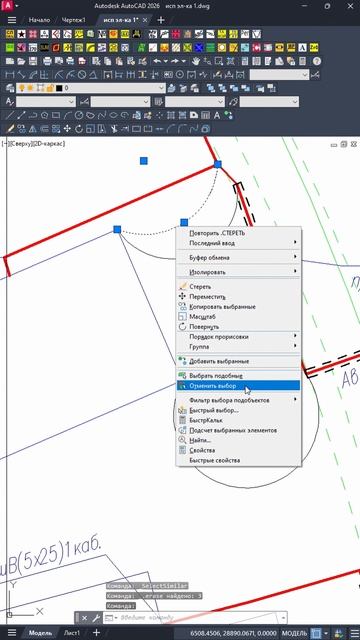Image resolution: width=360 pixels, height=640 pixels.
Task: Switch to the Начало tab
Action: tap(39, 20)
